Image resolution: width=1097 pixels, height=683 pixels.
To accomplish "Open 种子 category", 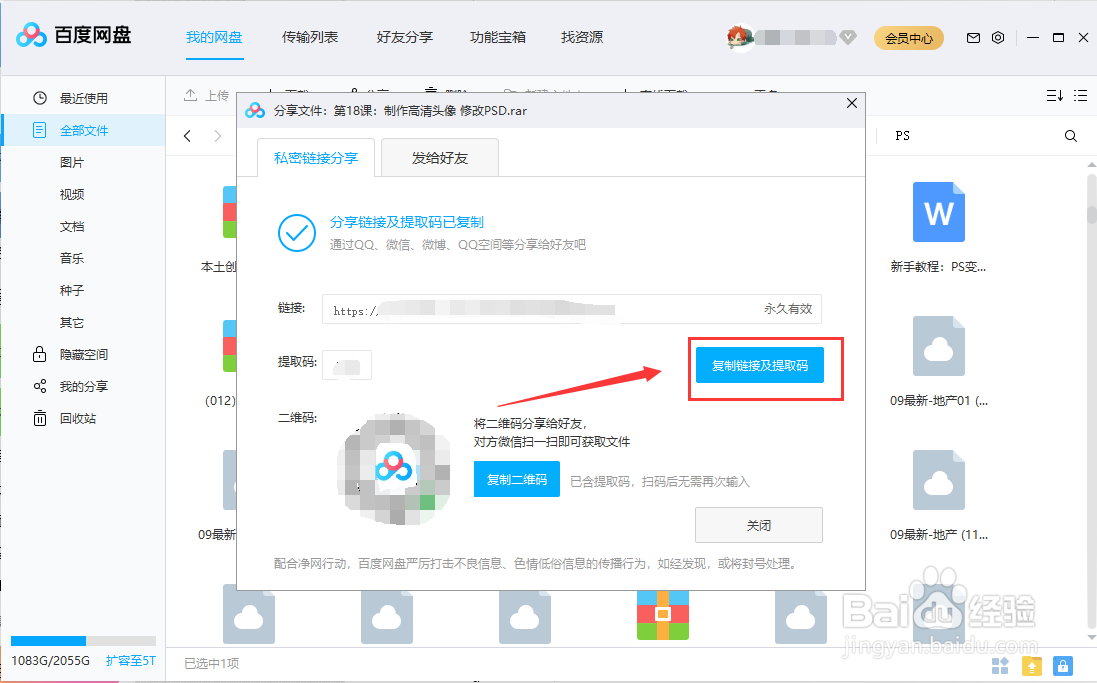I will point(72,290).
